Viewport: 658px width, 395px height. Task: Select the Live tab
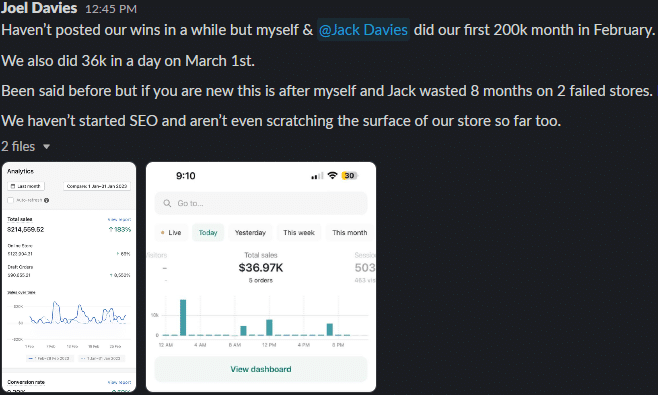[x=171, y=233]
